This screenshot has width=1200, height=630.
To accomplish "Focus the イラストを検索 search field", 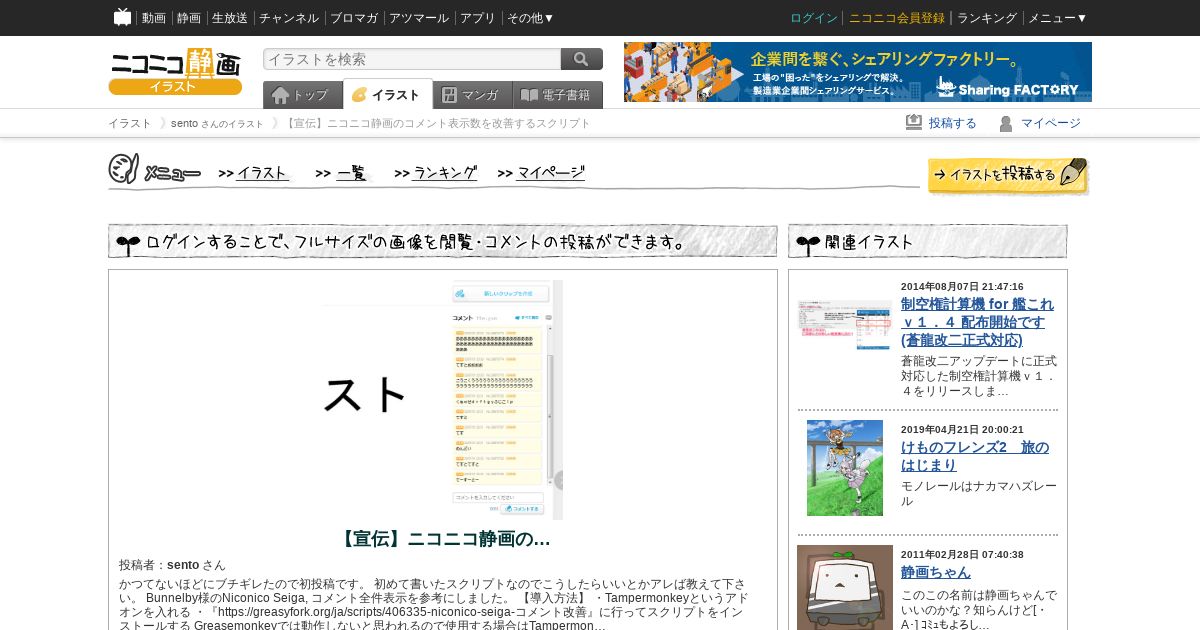I will click(x=412, y=59).
